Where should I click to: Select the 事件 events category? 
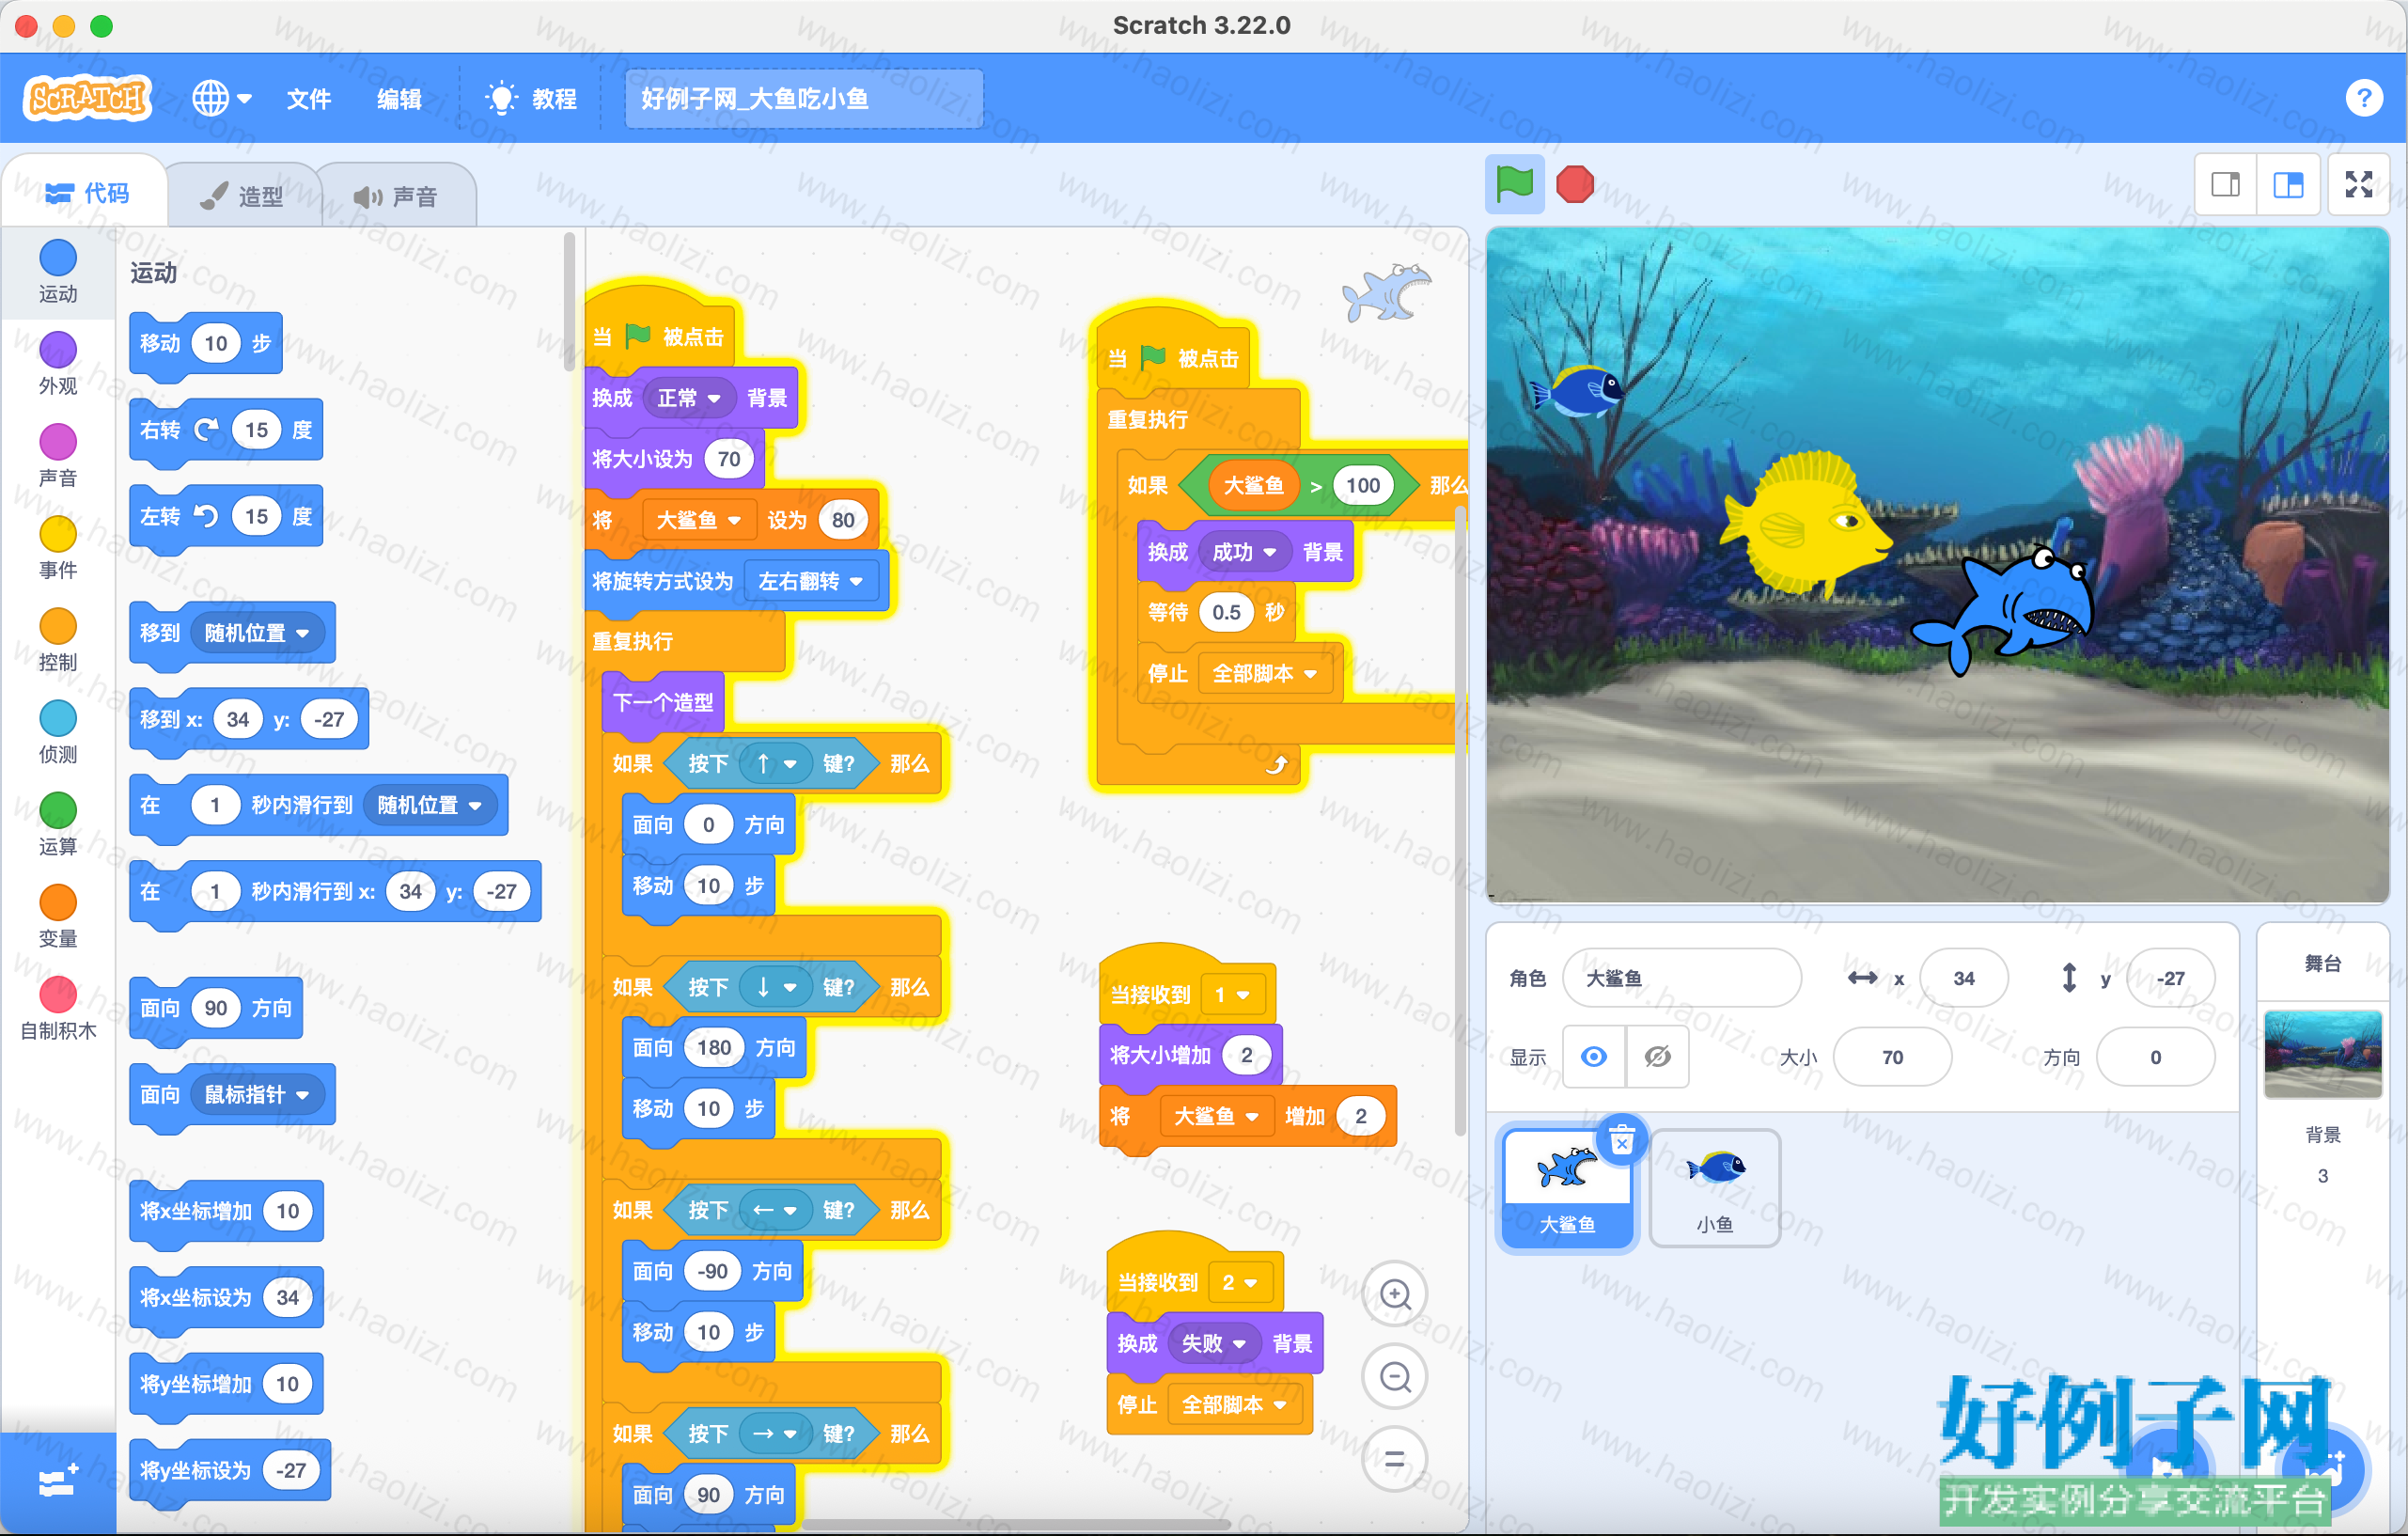(x=58, y=548)
